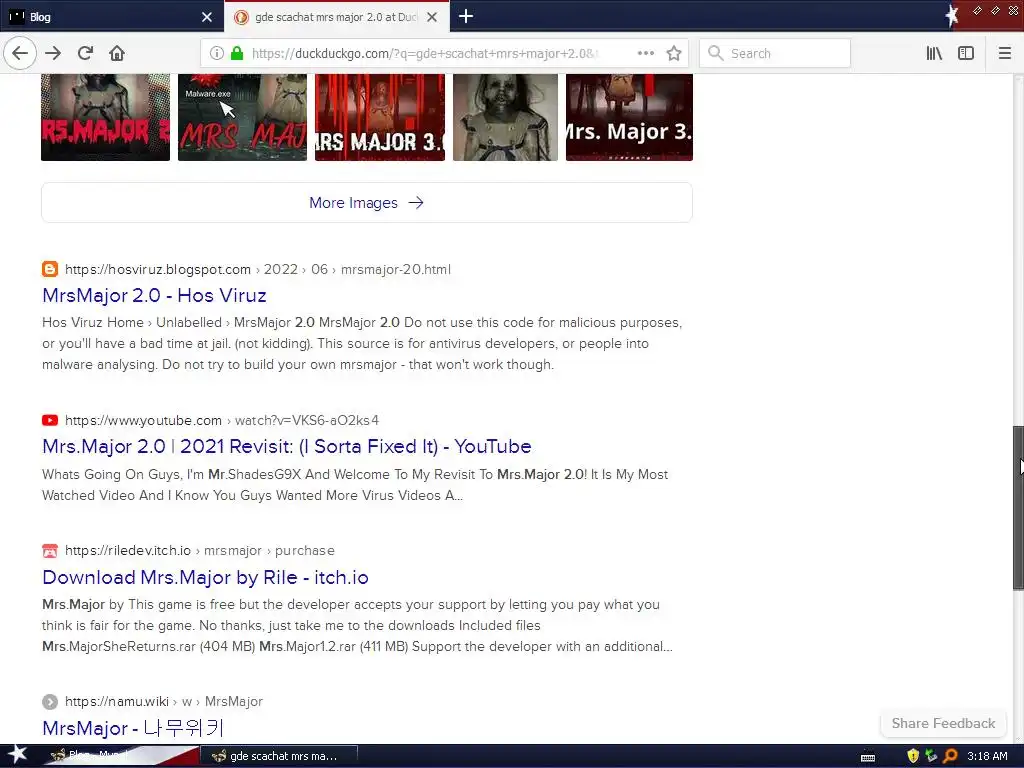Click the 3:18 AM clock
The image size is (1024, 768).
(987, 756)
